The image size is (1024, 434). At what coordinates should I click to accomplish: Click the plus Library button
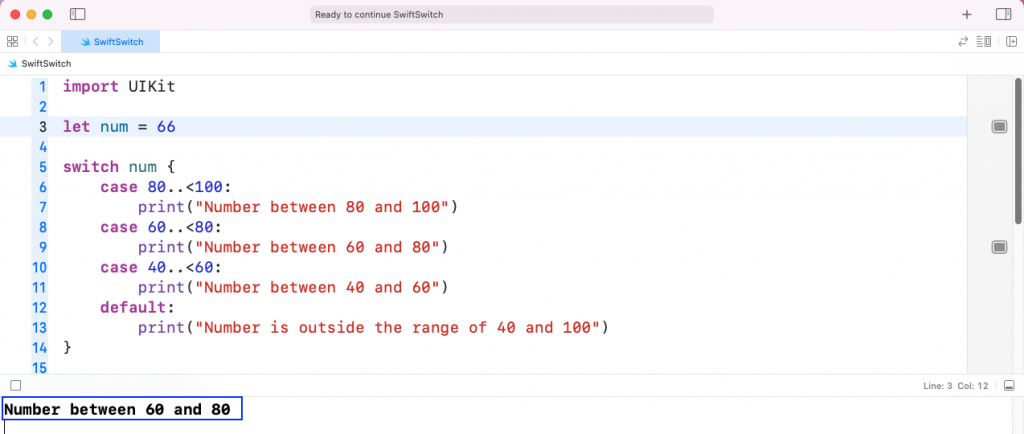click(x=967, y=14)
